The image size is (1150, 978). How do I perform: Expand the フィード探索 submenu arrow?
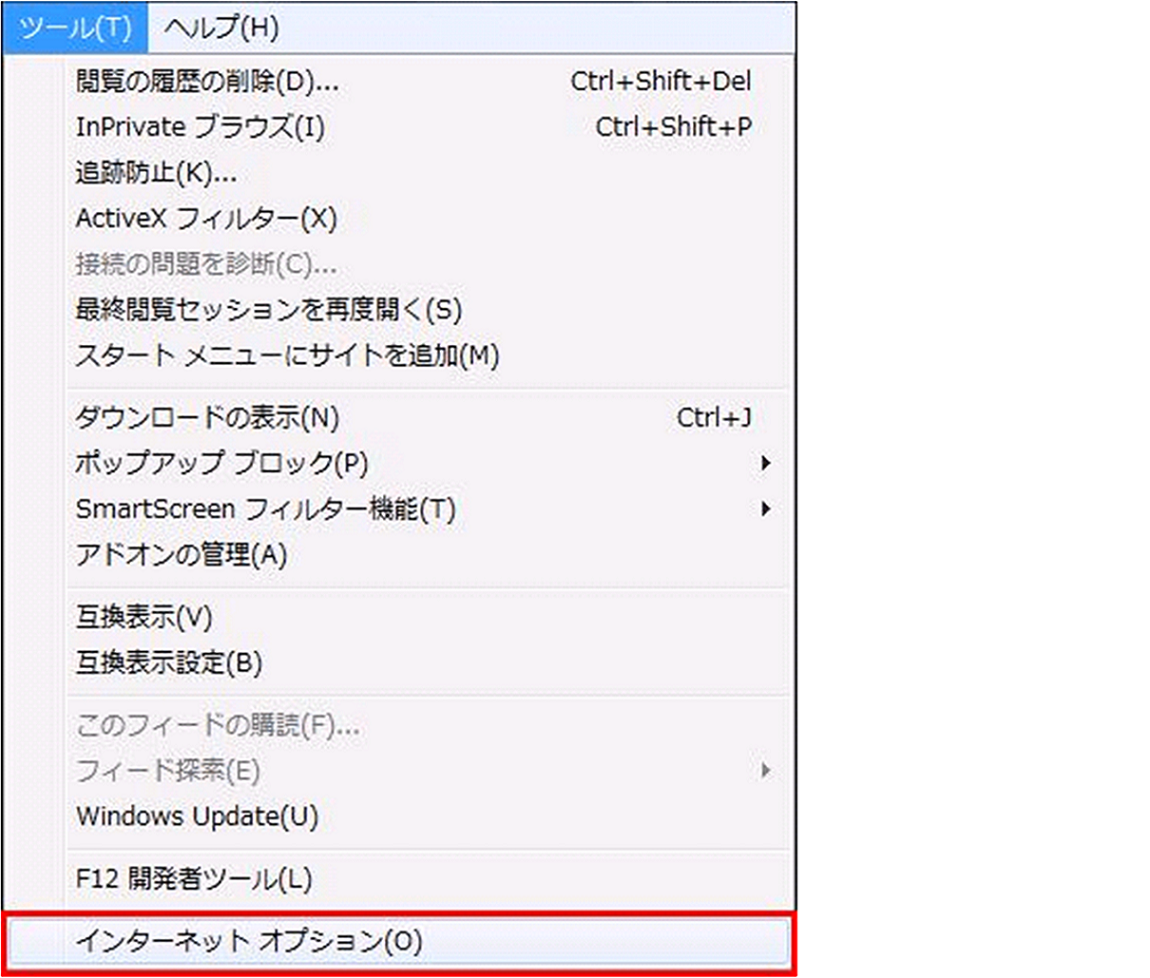[x=767, y=770]
